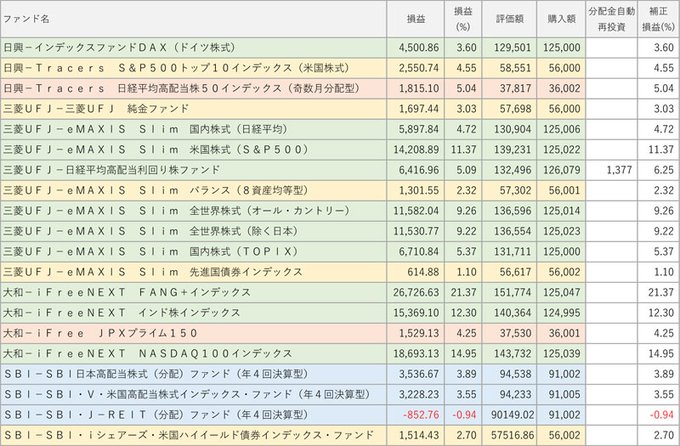Select the profit value 14,208.89

click(416, 150)
